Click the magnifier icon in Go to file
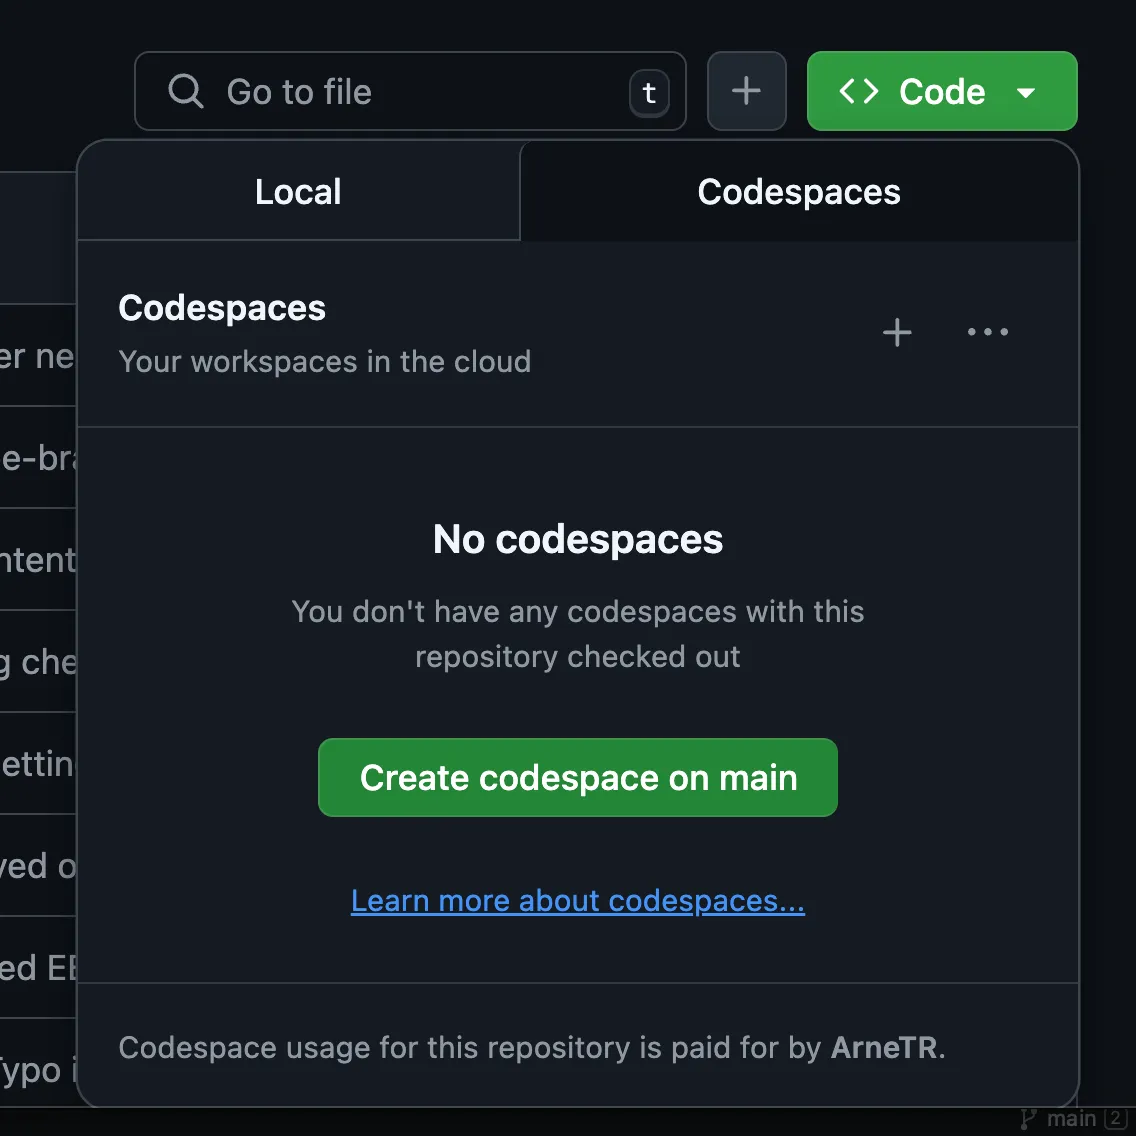This screenshot has height=1136, width=1136. tap(185, 91)
